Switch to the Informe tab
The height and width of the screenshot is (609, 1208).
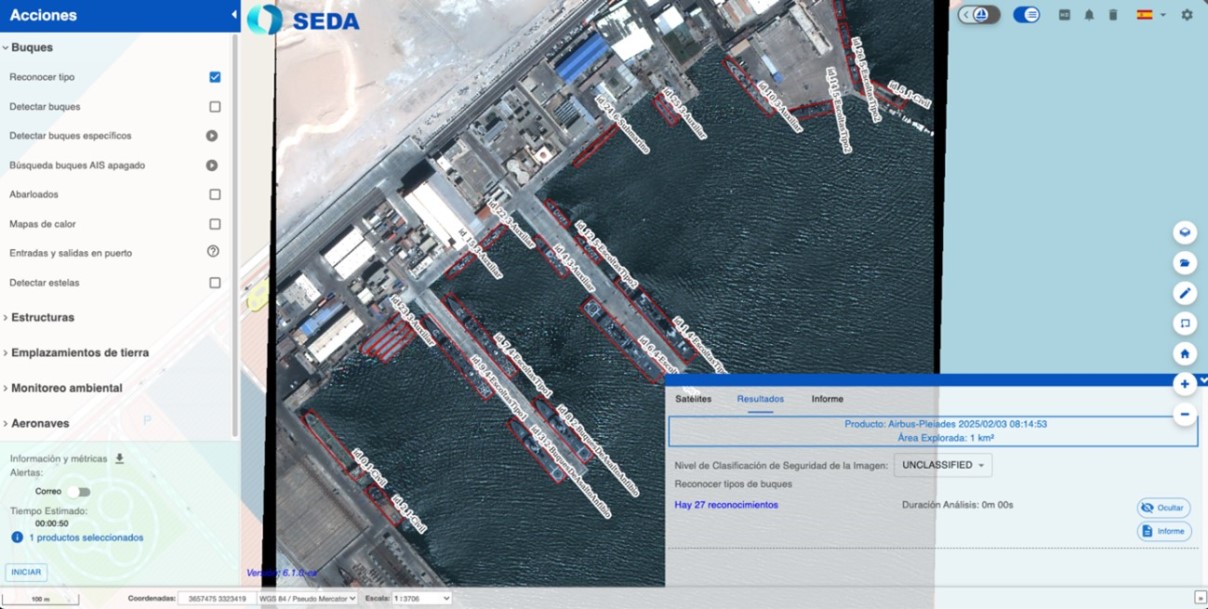827,399
